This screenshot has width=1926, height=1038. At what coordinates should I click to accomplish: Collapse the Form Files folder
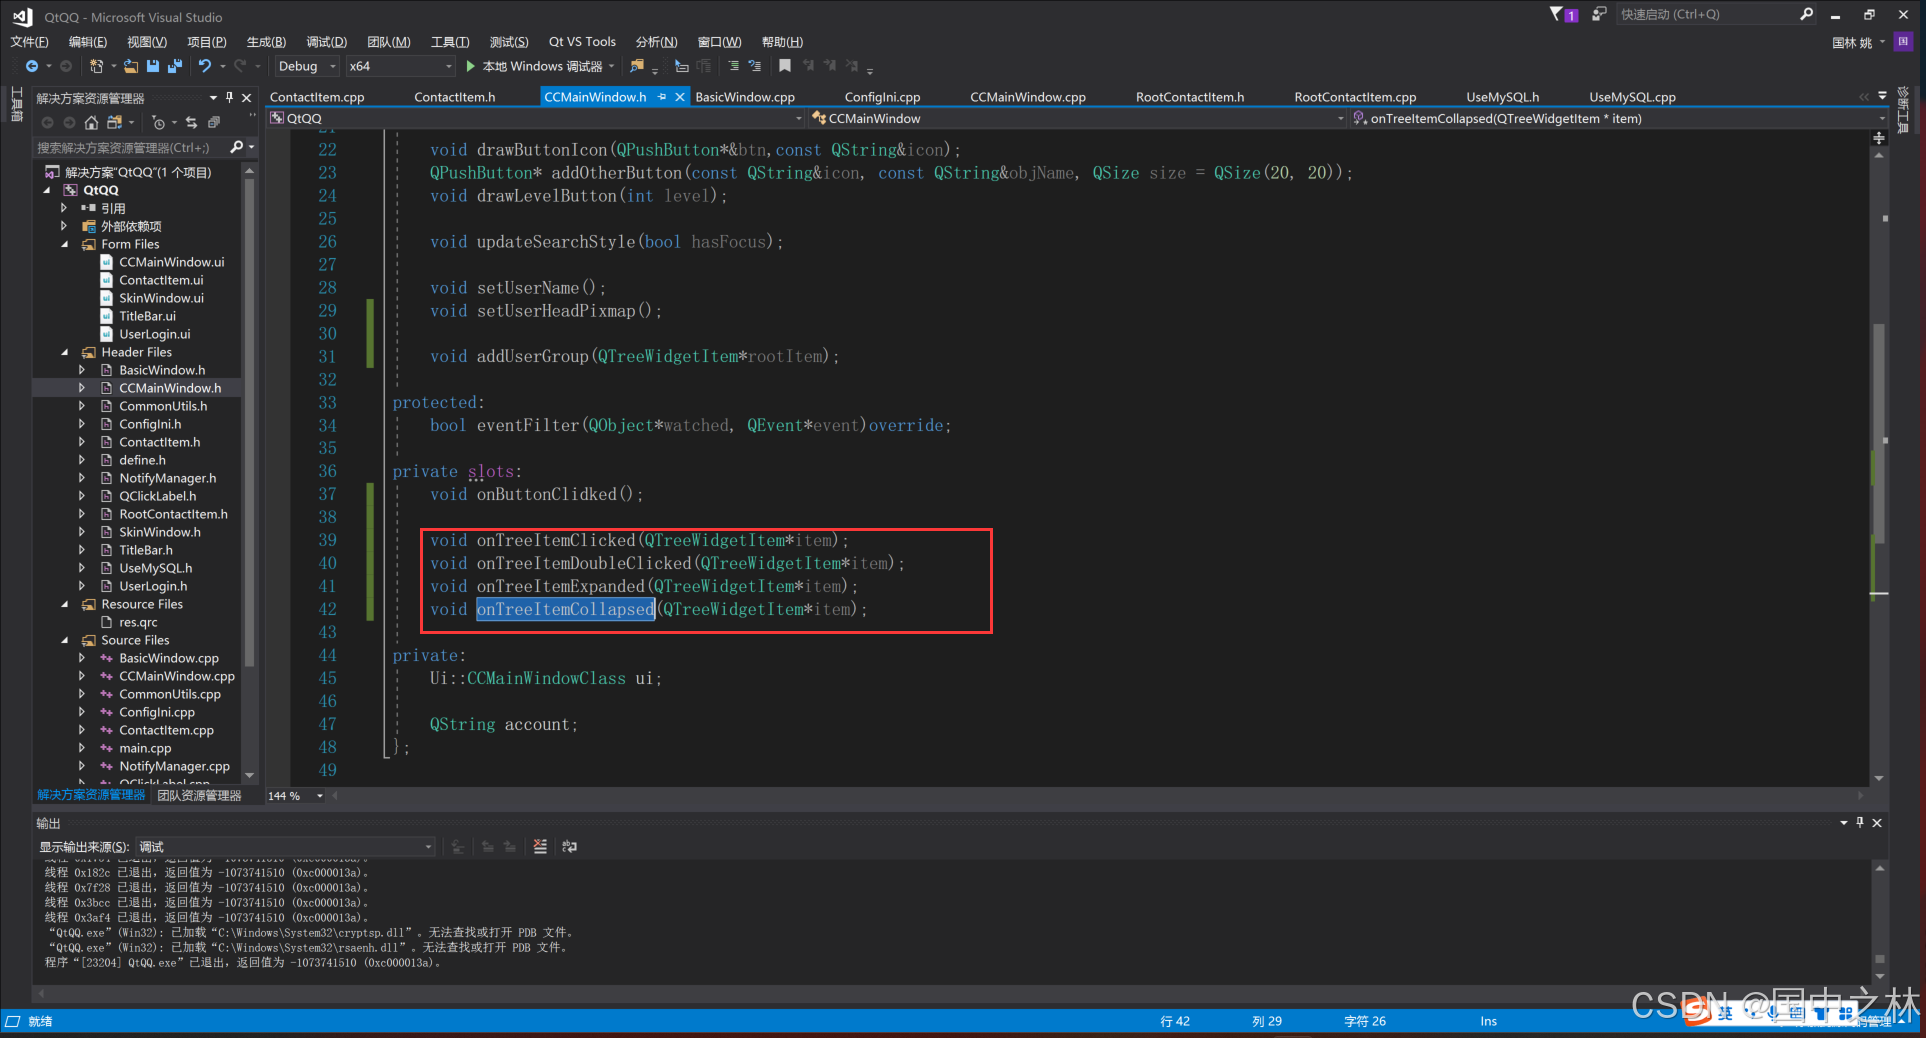click(x=65, y=244)
